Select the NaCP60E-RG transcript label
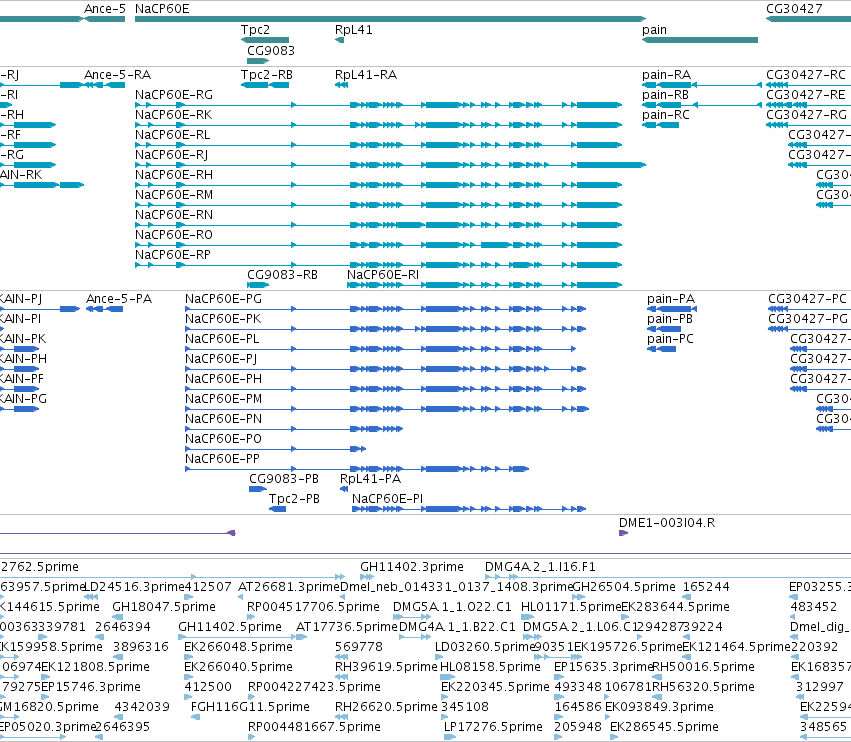 174,95
